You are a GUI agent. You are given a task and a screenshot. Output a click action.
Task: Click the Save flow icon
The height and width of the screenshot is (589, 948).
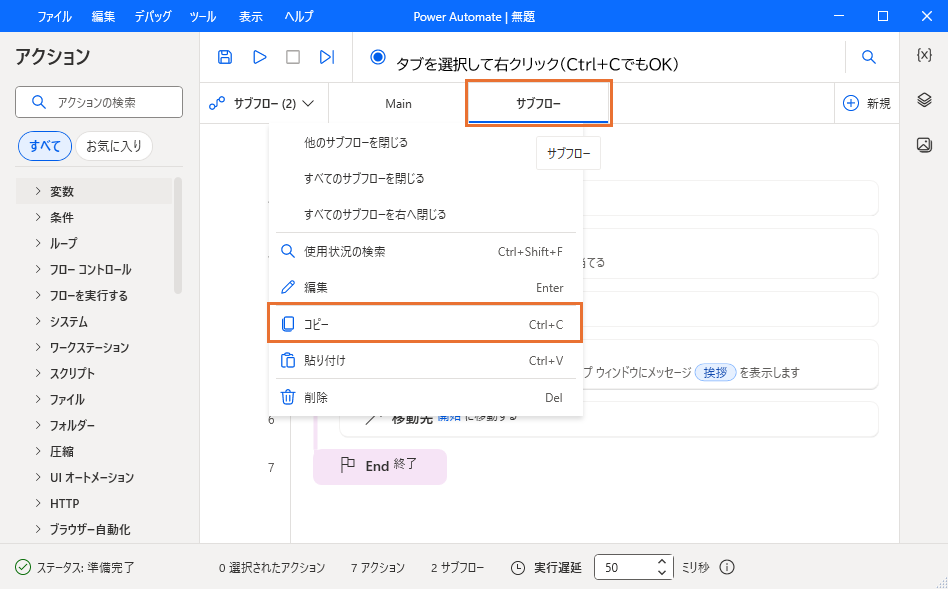click(225, 57)
